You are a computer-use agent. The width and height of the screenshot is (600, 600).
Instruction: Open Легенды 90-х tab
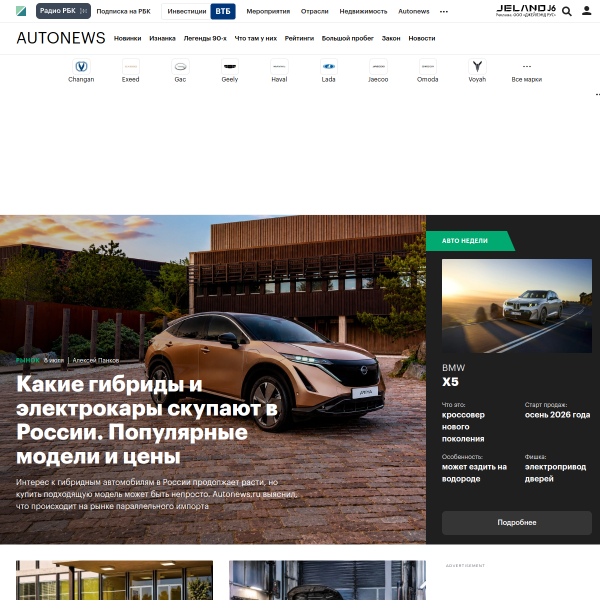point(205,38)
